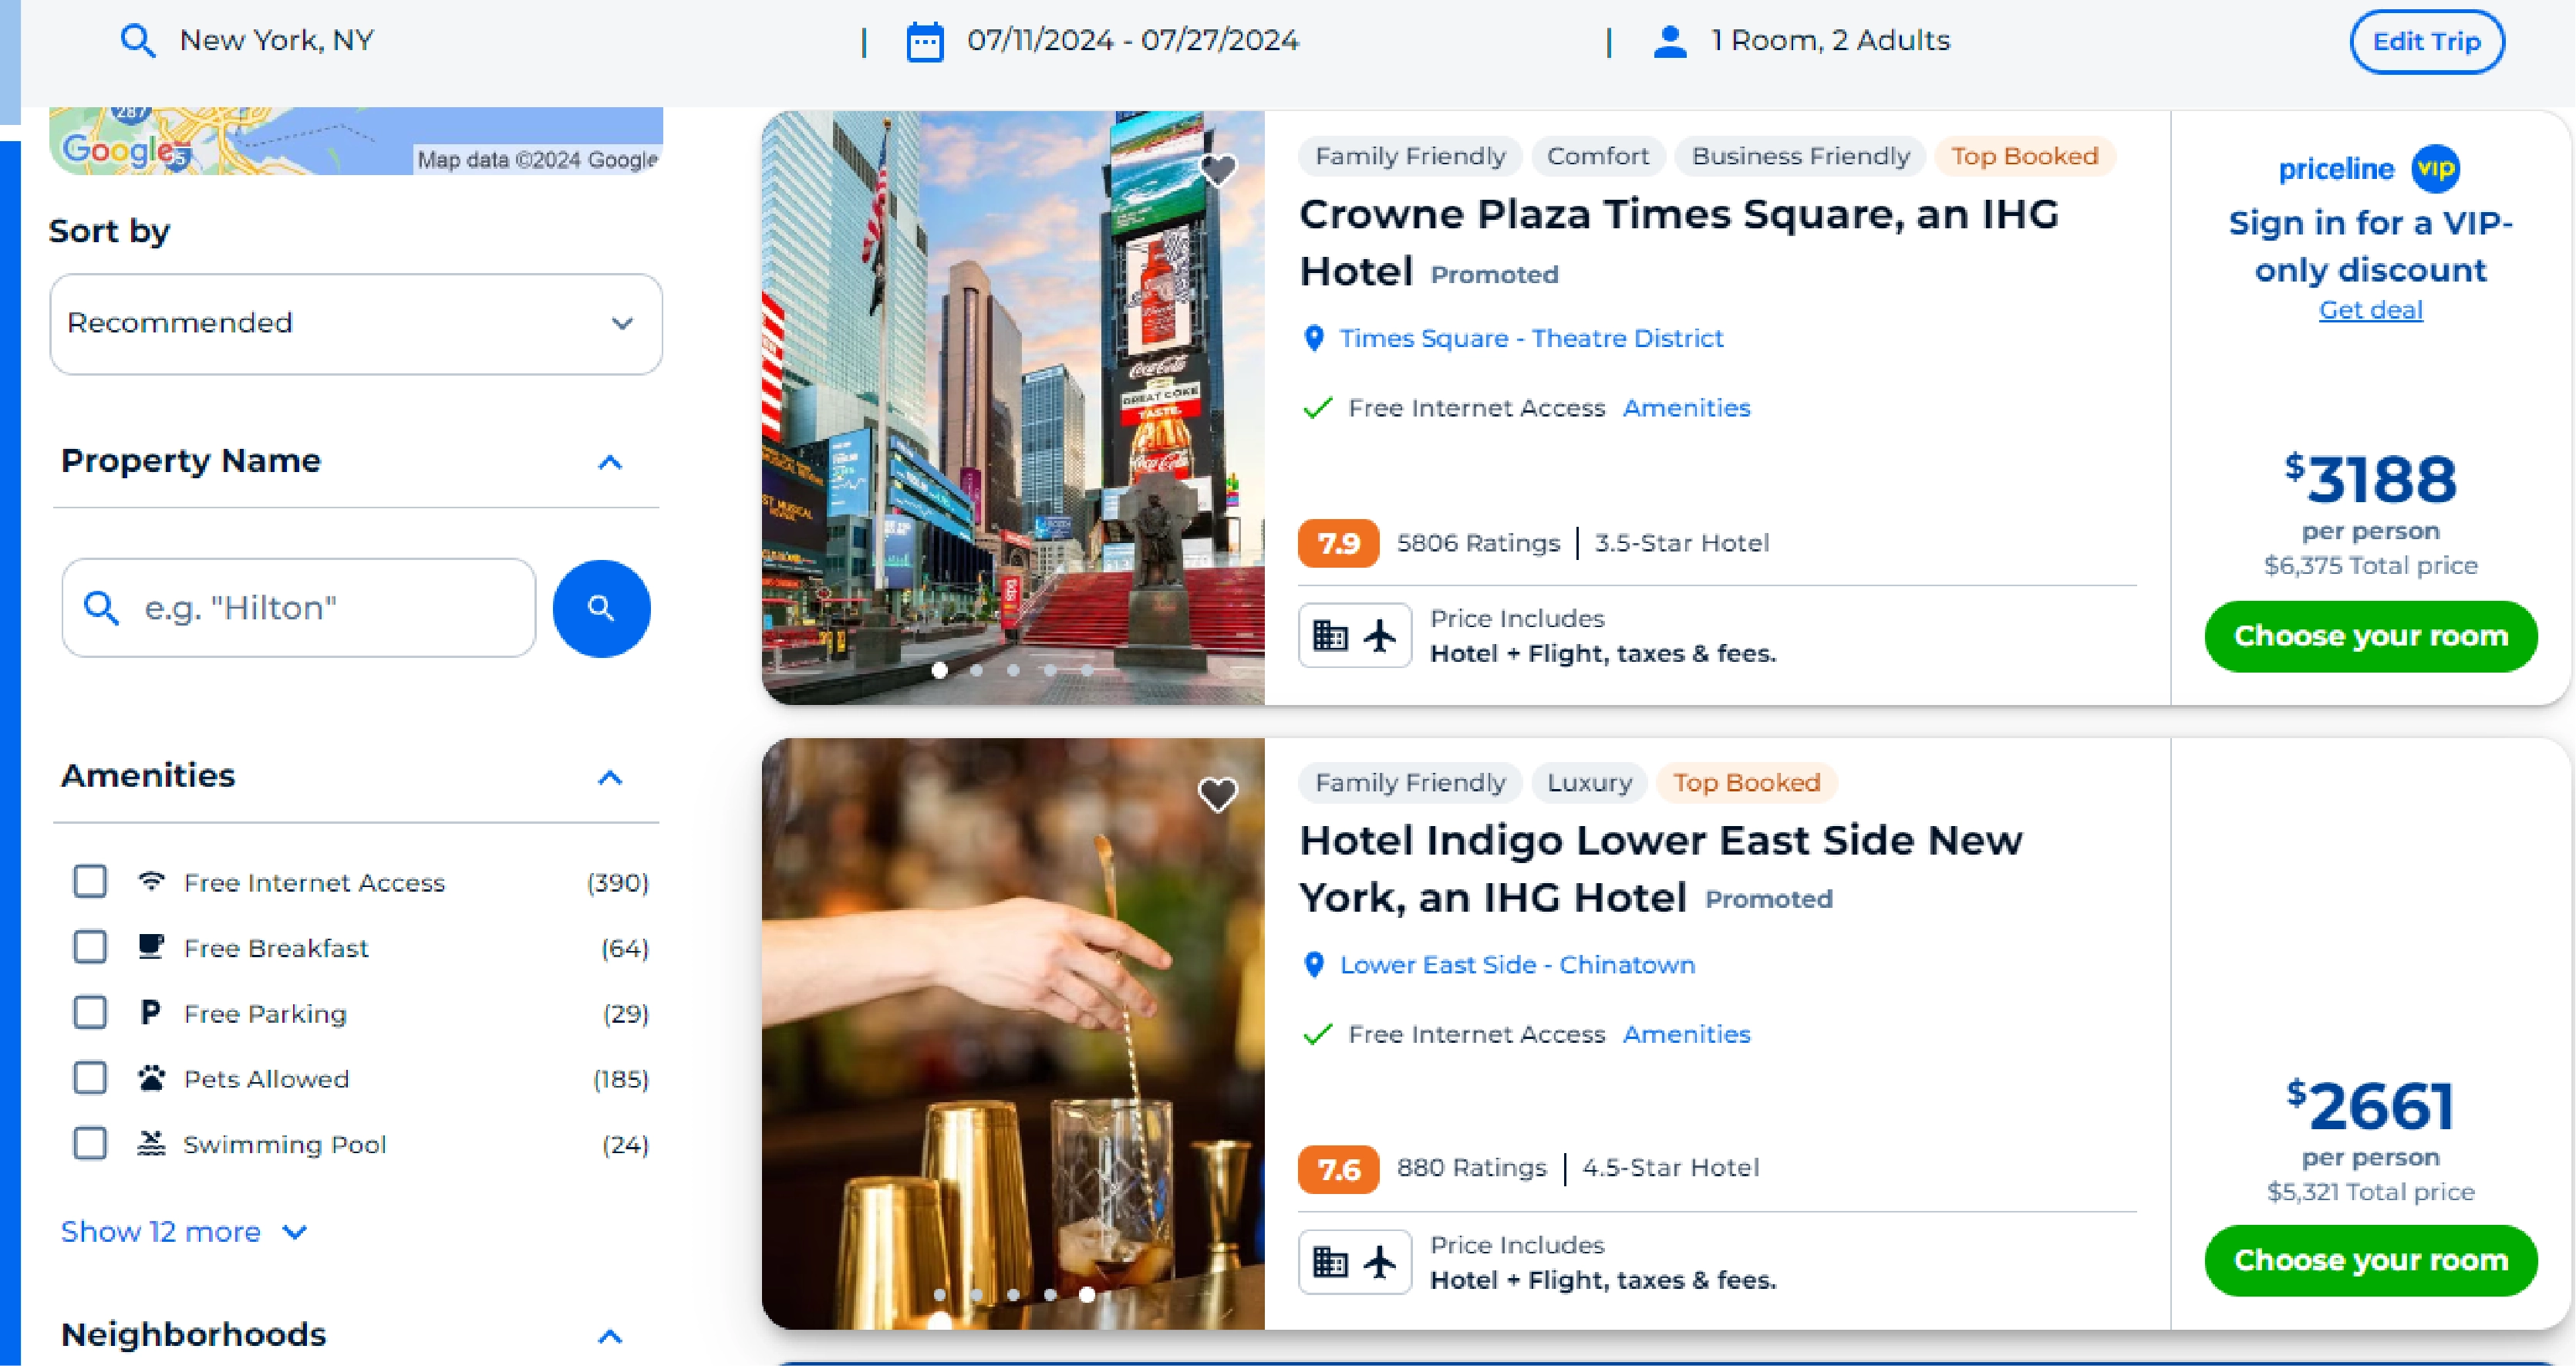Click the person icon next to 1 Room, 2 Adults
This screenshot has height=1366, width=2576.
(1668, 40)
